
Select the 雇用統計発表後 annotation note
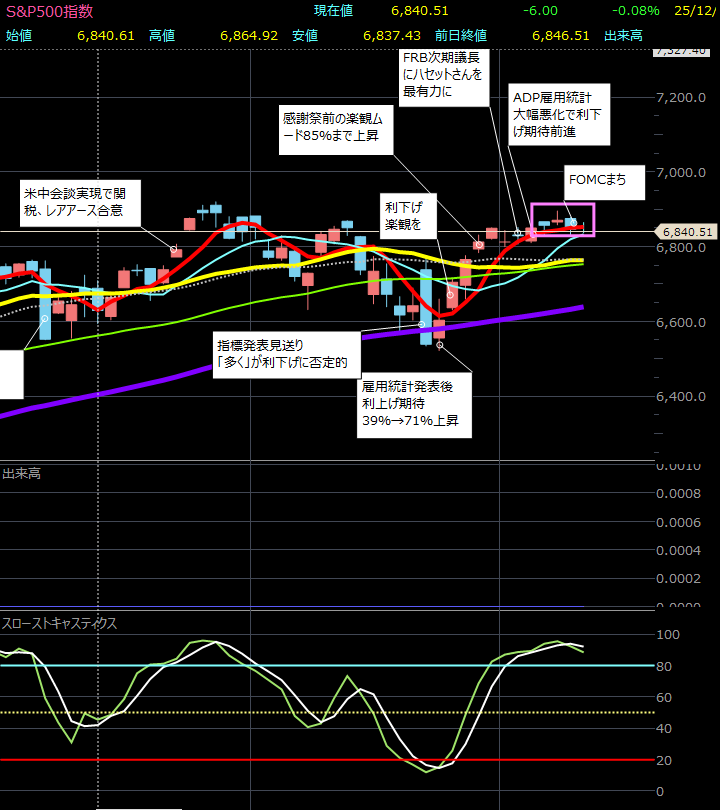pos(411,404)
